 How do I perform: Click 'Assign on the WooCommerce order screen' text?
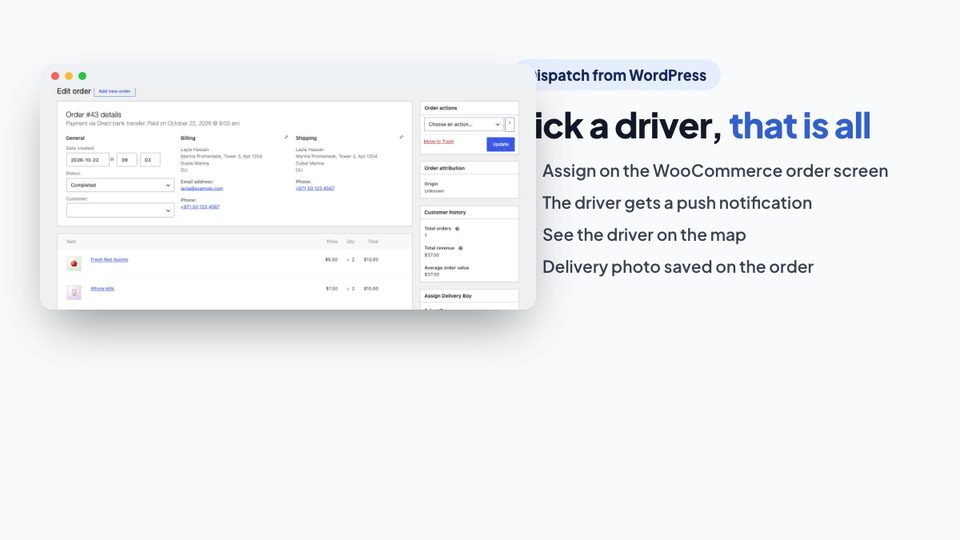pos(715,171)
